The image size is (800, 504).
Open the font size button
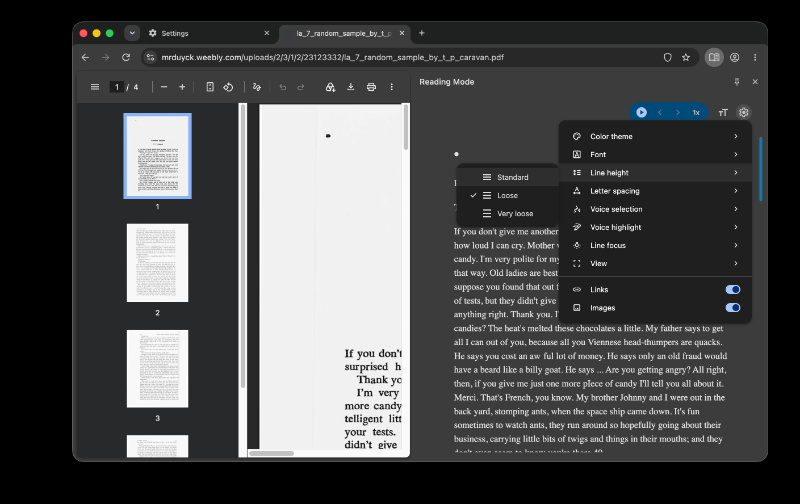[723, 113]
